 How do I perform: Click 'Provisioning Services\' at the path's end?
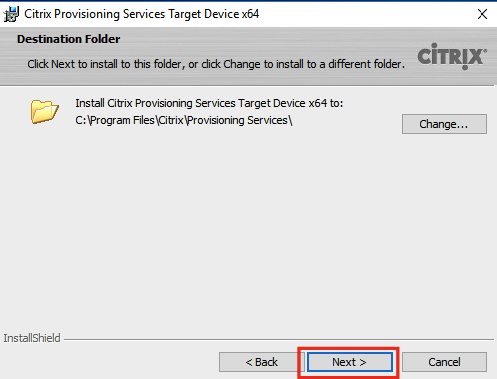point(240,120)
